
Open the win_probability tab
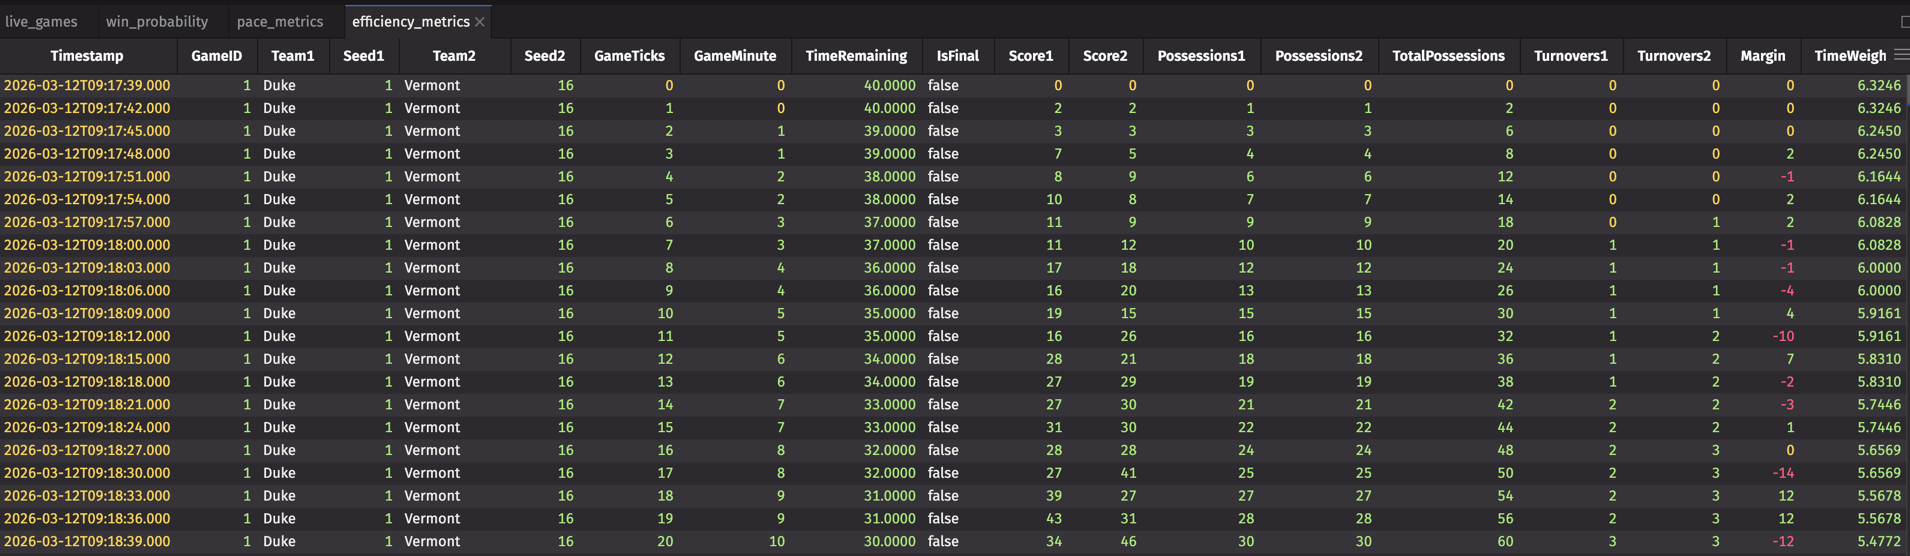157,22
